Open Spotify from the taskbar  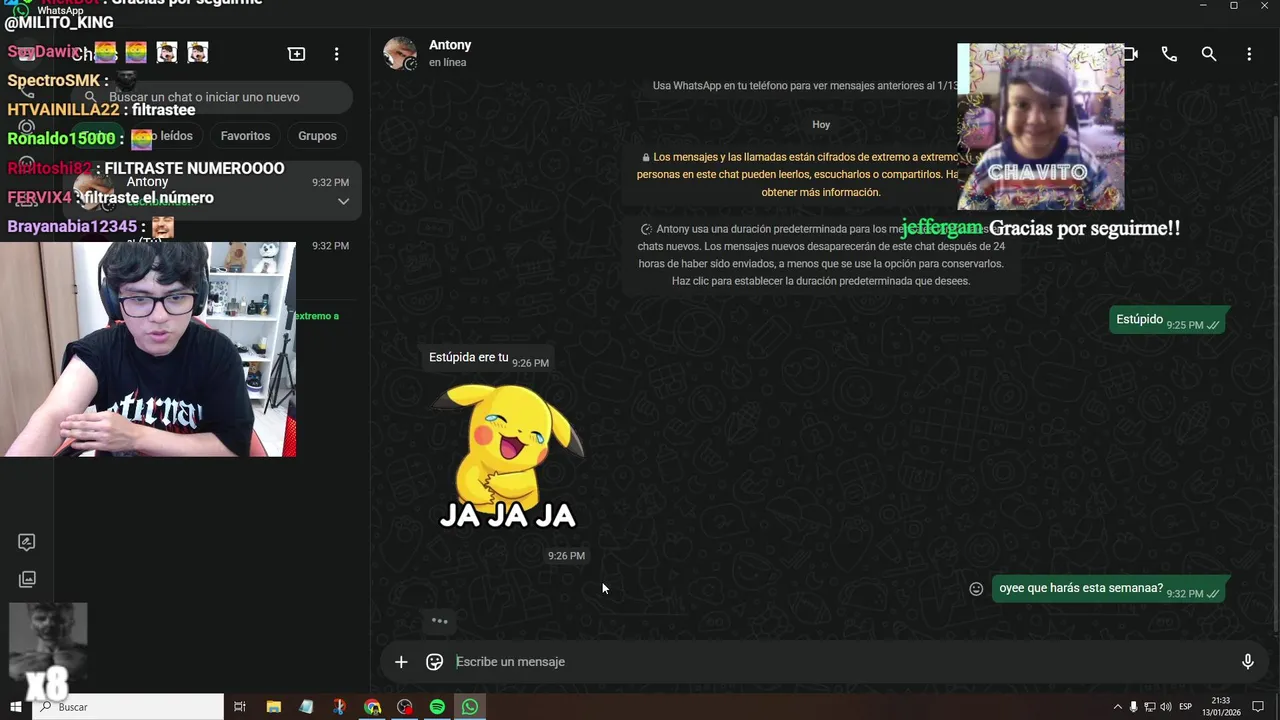[x=437, y=707]
